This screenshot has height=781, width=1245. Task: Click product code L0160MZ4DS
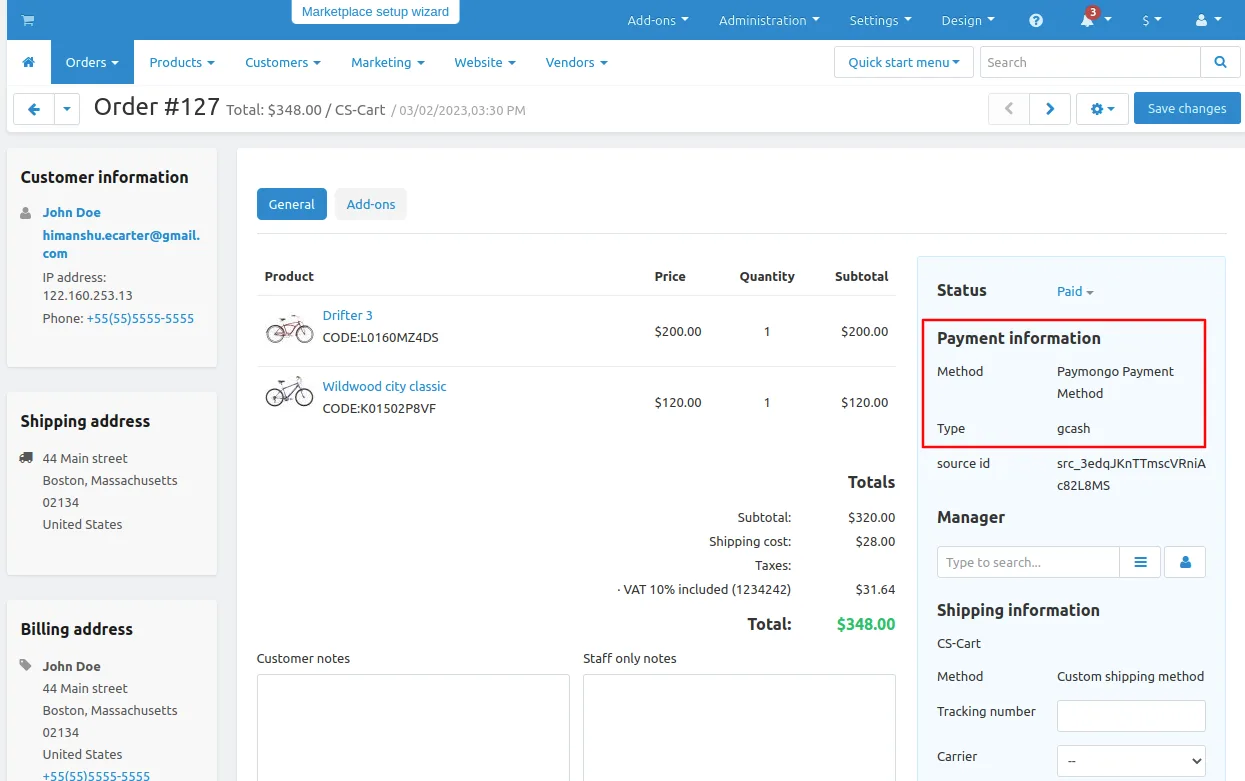tap(380, 337)
